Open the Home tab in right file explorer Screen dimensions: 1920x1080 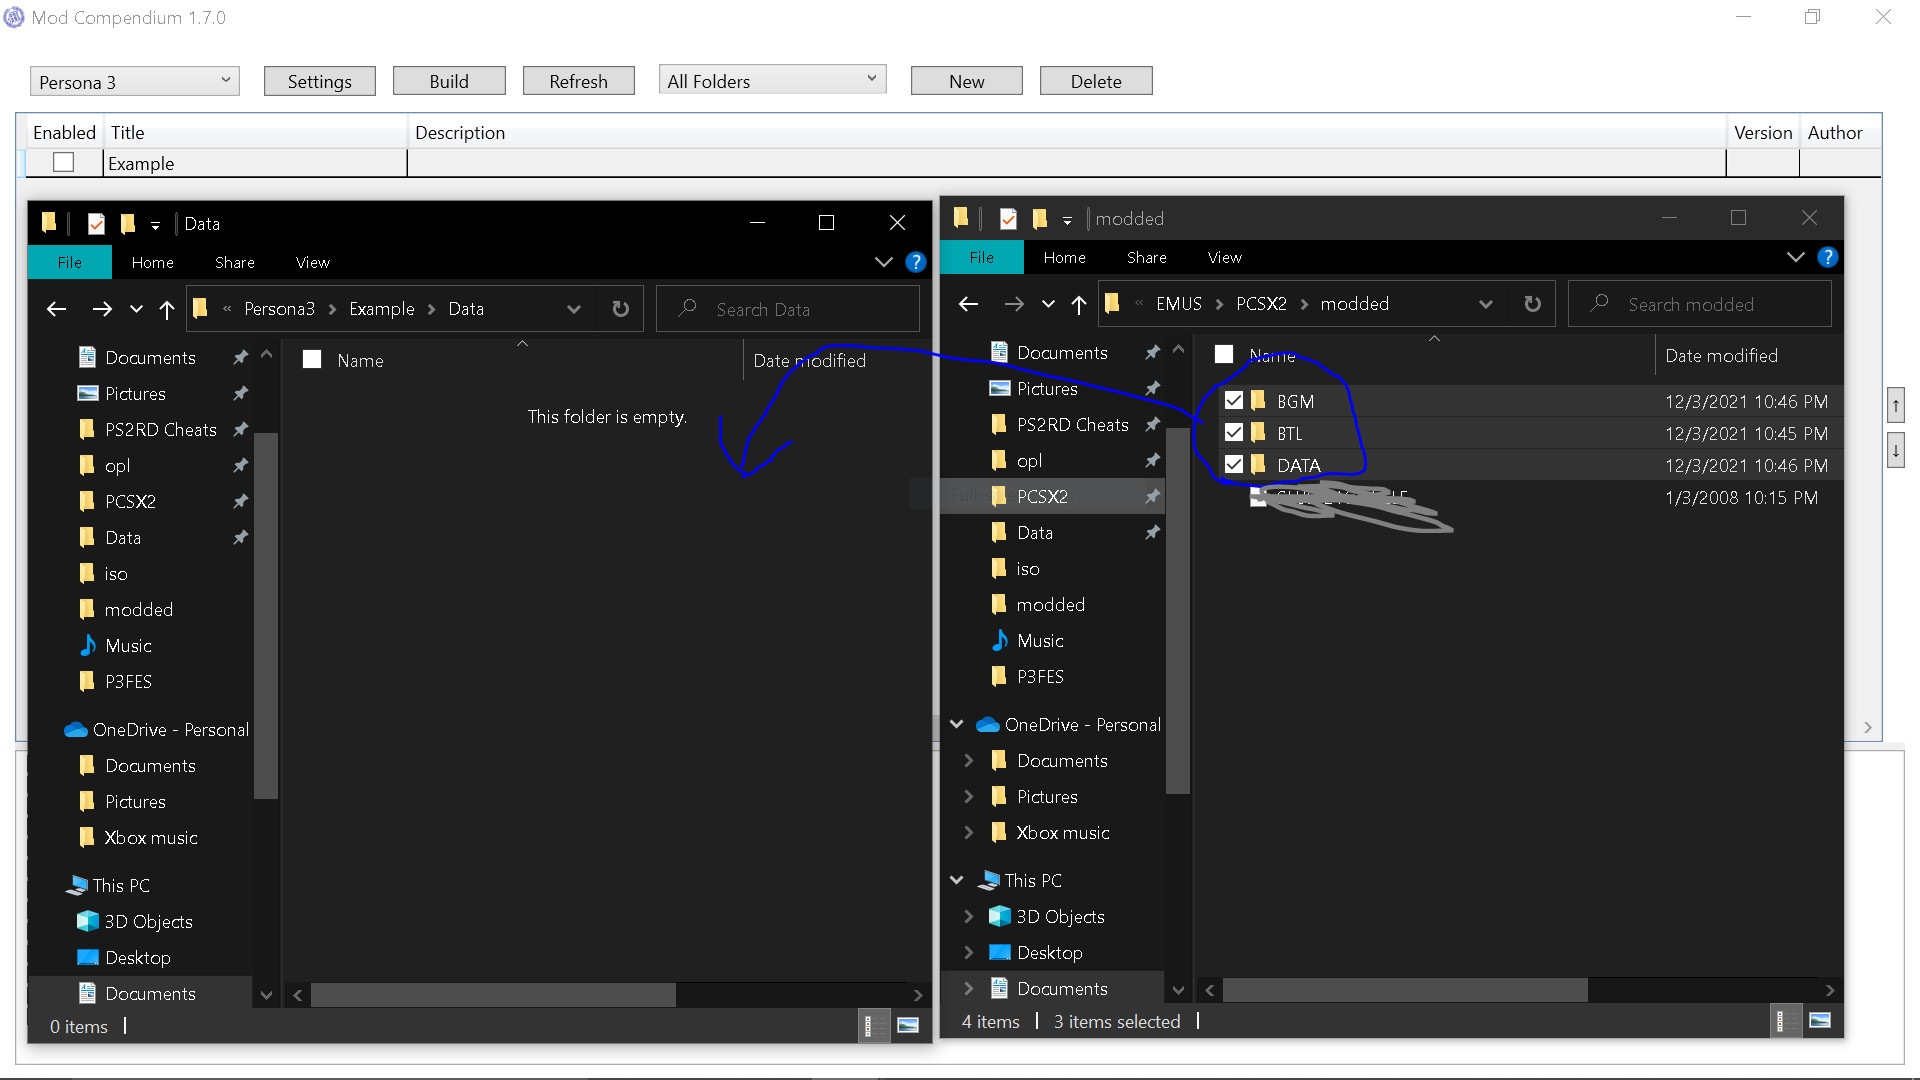(x=1063, y=257)
